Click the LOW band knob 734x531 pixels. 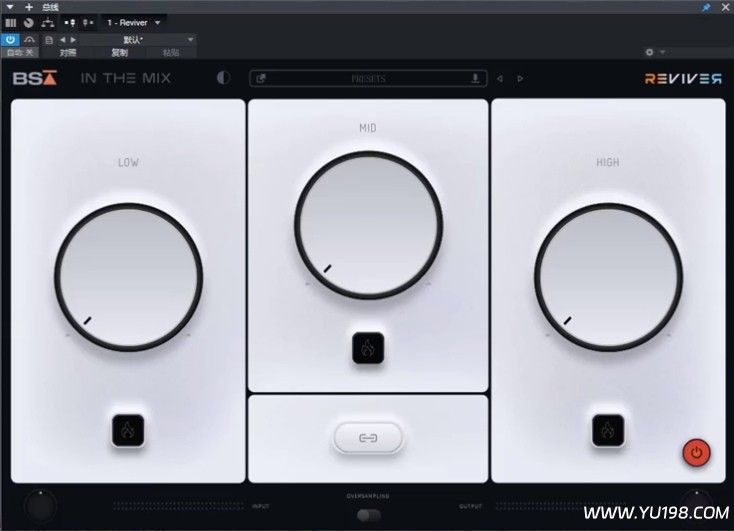[x=128, y=277]
